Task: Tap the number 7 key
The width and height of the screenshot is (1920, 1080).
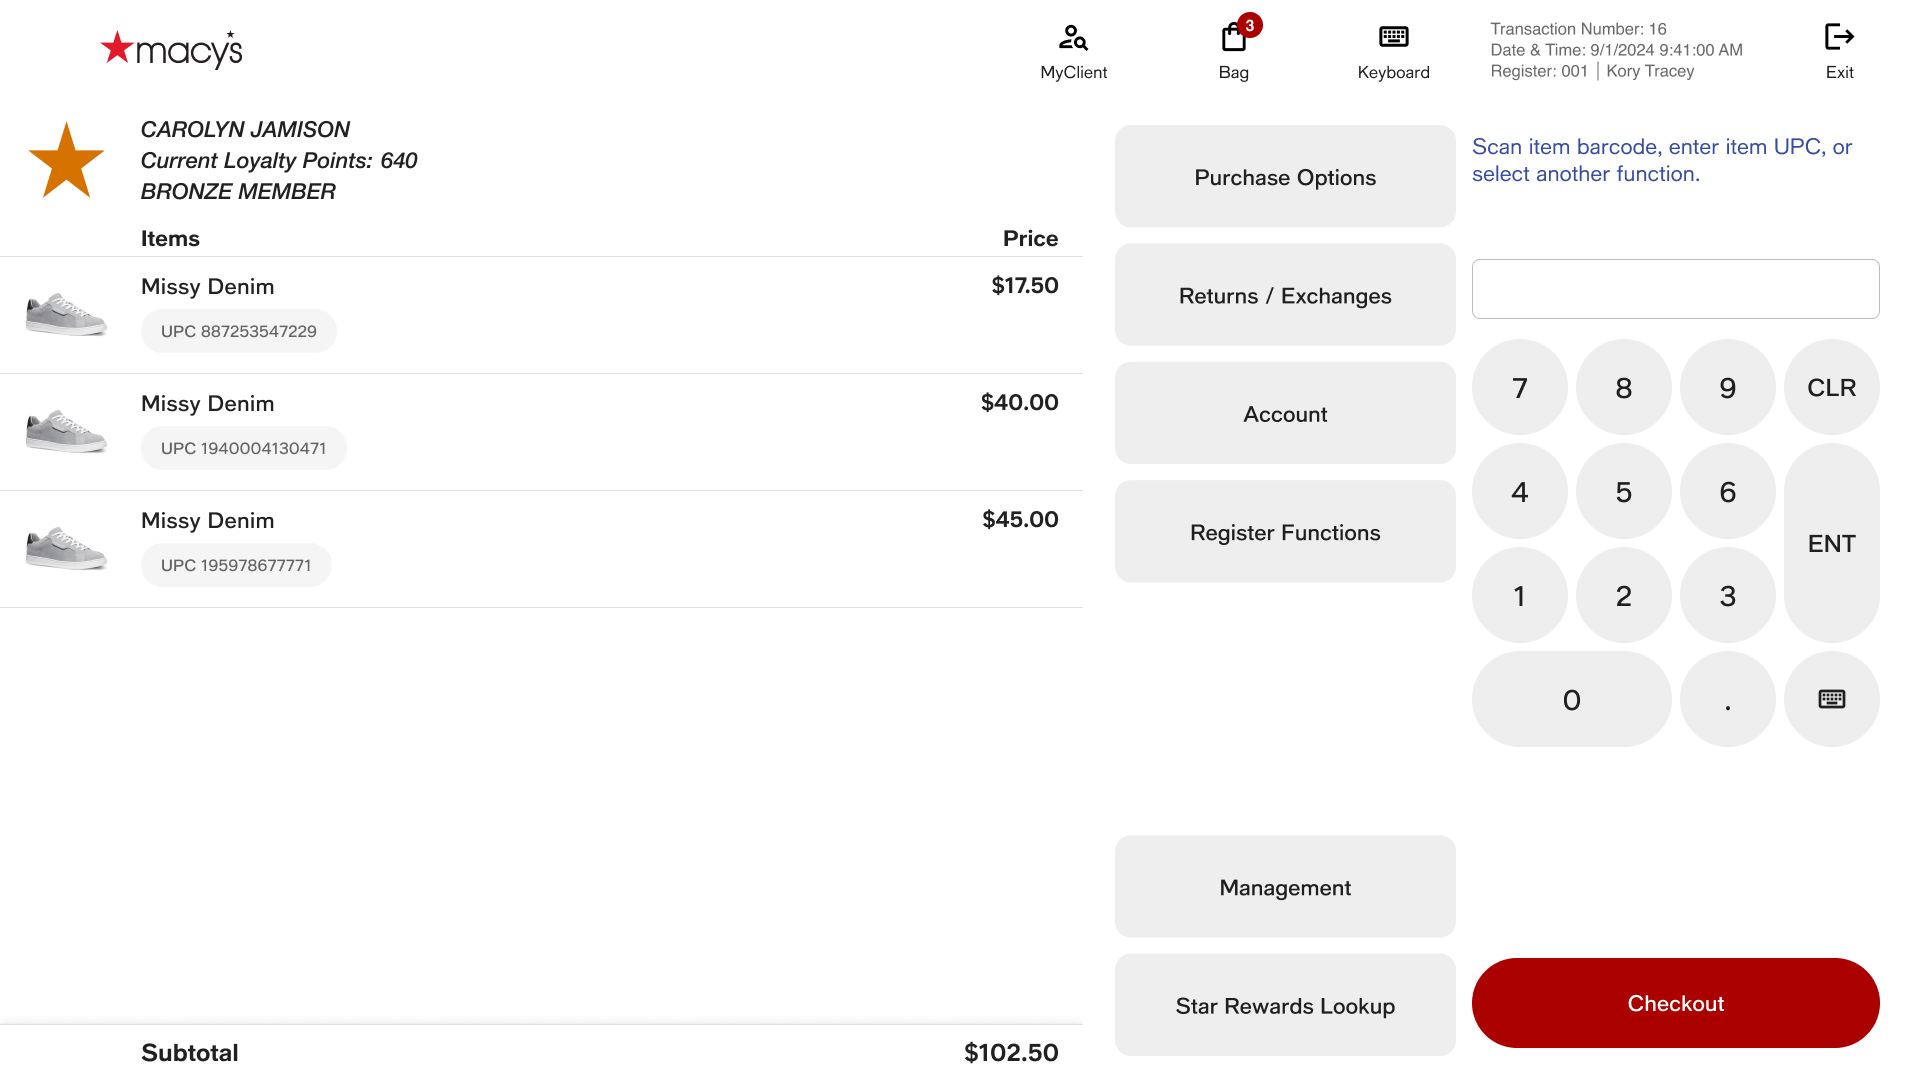Action: [1519, 387]
